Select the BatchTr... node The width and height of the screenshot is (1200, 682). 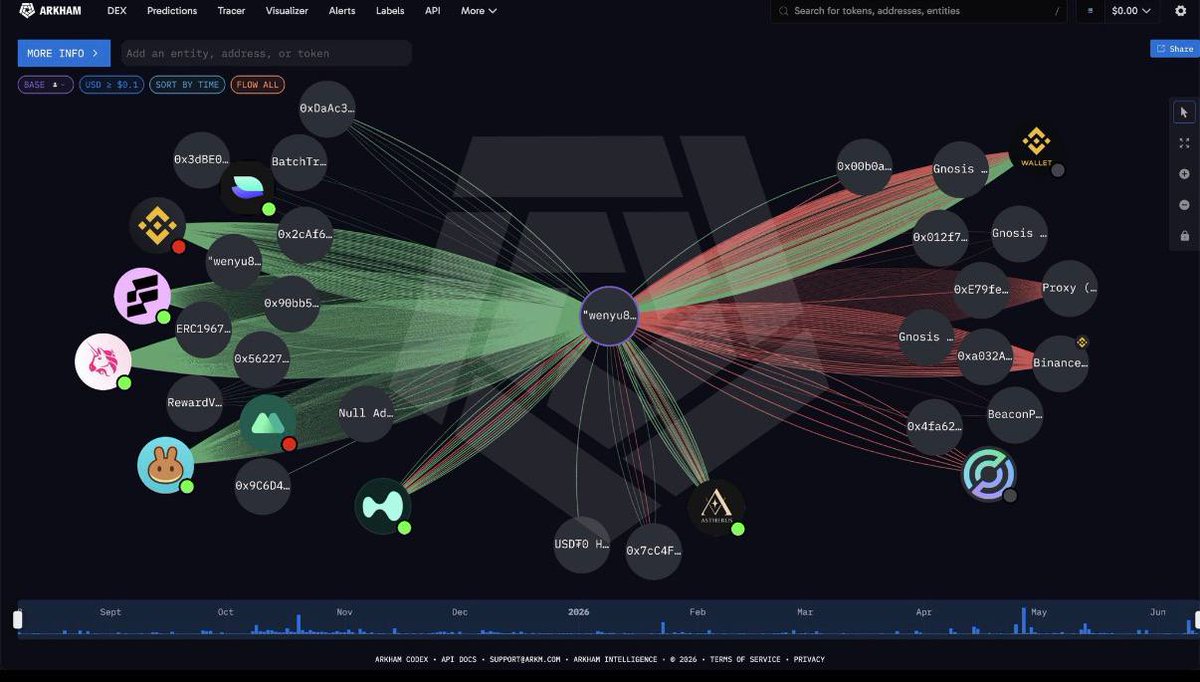(299, 162)
